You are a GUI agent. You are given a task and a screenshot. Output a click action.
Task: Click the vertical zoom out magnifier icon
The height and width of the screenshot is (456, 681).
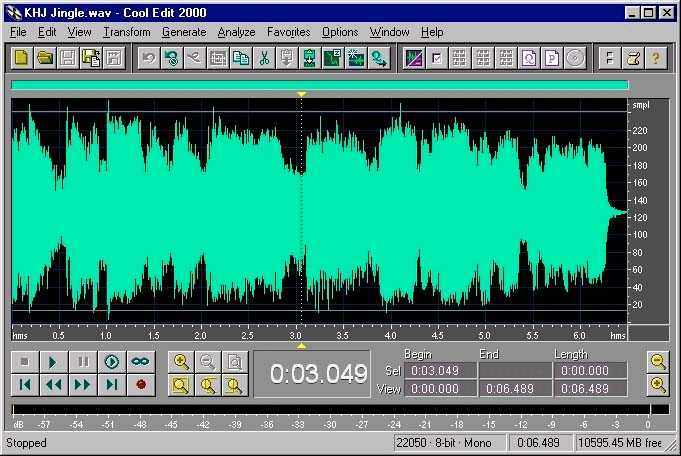click(x=657, y=362)
